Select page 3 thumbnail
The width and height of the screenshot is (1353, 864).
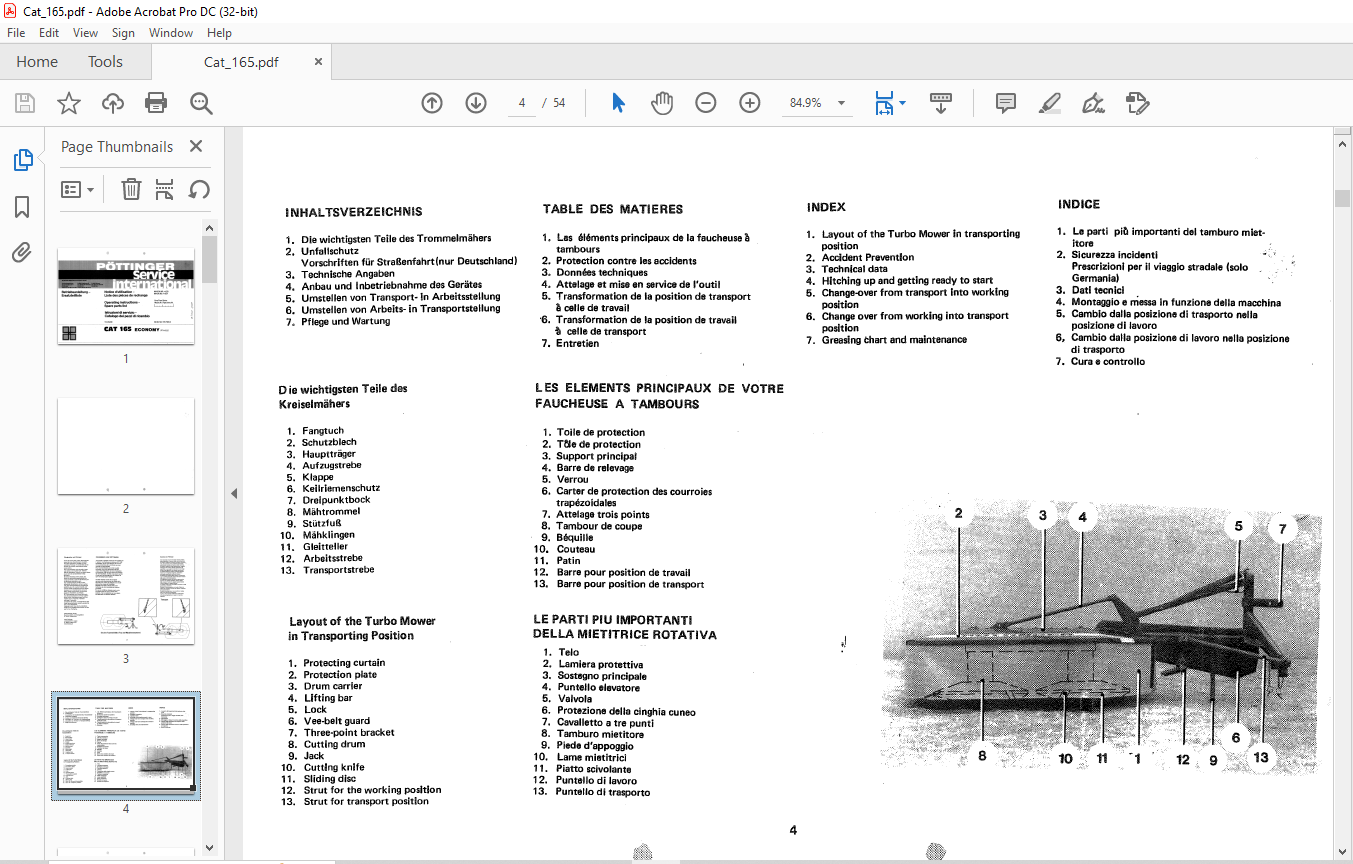click(126, 596)
